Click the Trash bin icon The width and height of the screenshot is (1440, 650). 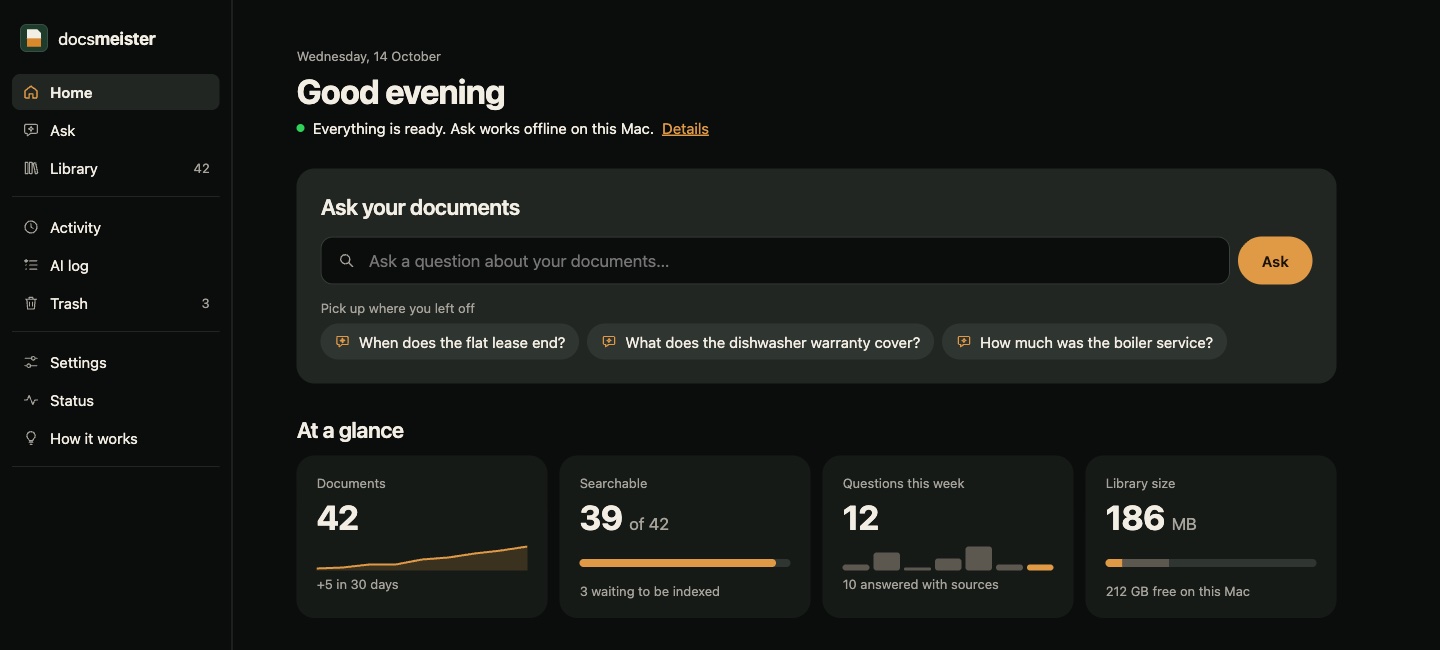[31, 303]
